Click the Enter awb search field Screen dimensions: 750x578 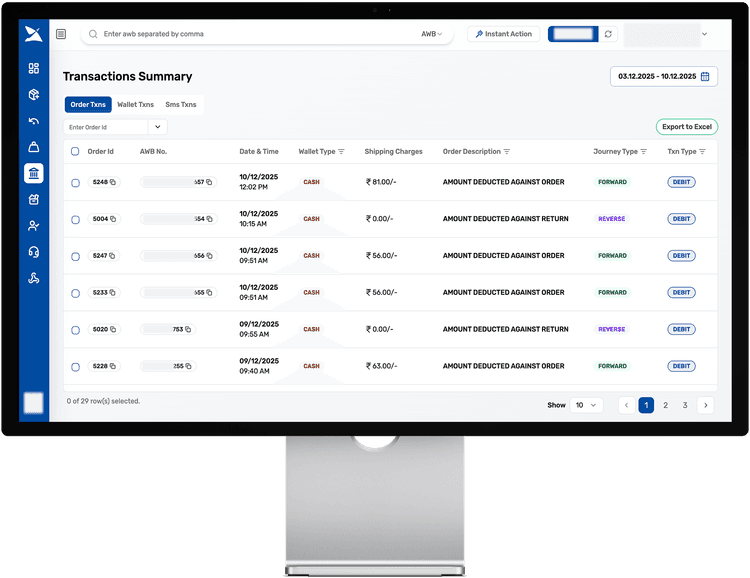[x=250, y=34]
